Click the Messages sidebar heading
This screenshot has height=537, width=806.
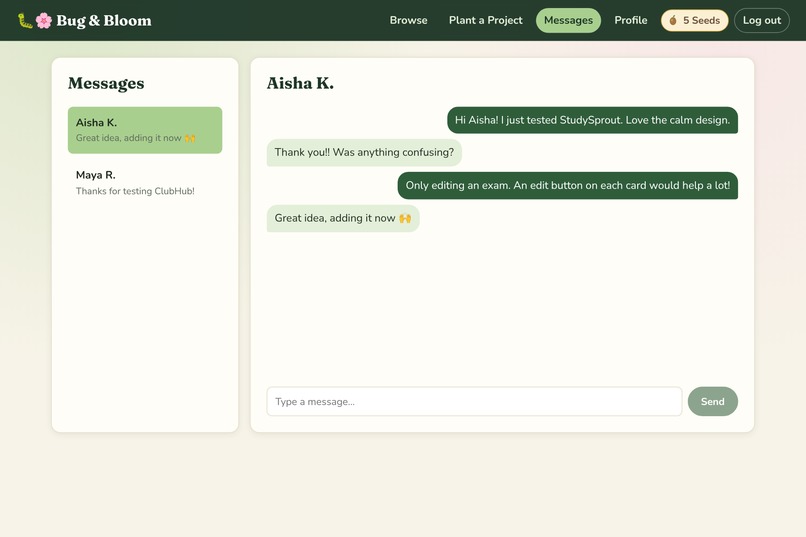[106, 83]
